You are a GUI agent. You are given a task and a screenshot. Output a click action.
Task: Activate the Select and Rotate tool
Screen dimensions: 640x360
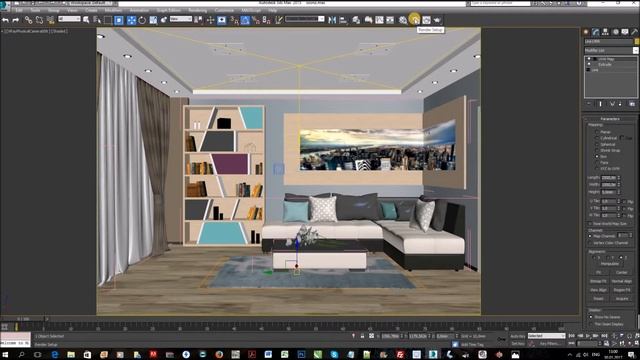(142, 20)
